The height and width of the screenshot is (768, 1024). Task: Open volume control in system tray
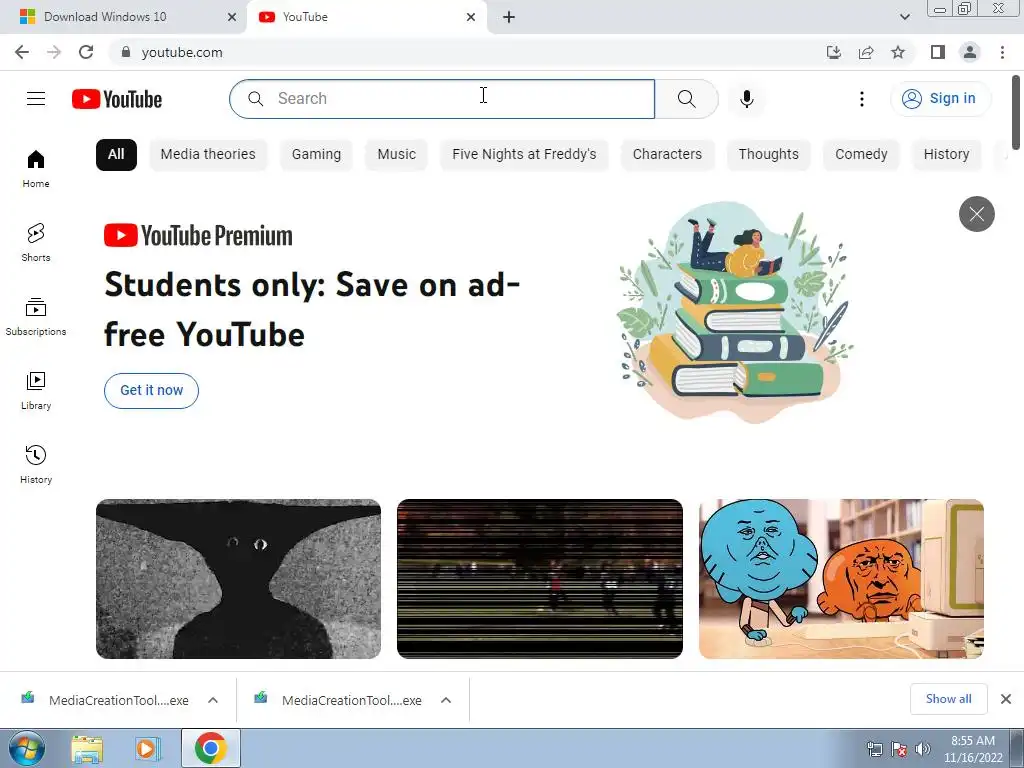click(x=923, y=749)
